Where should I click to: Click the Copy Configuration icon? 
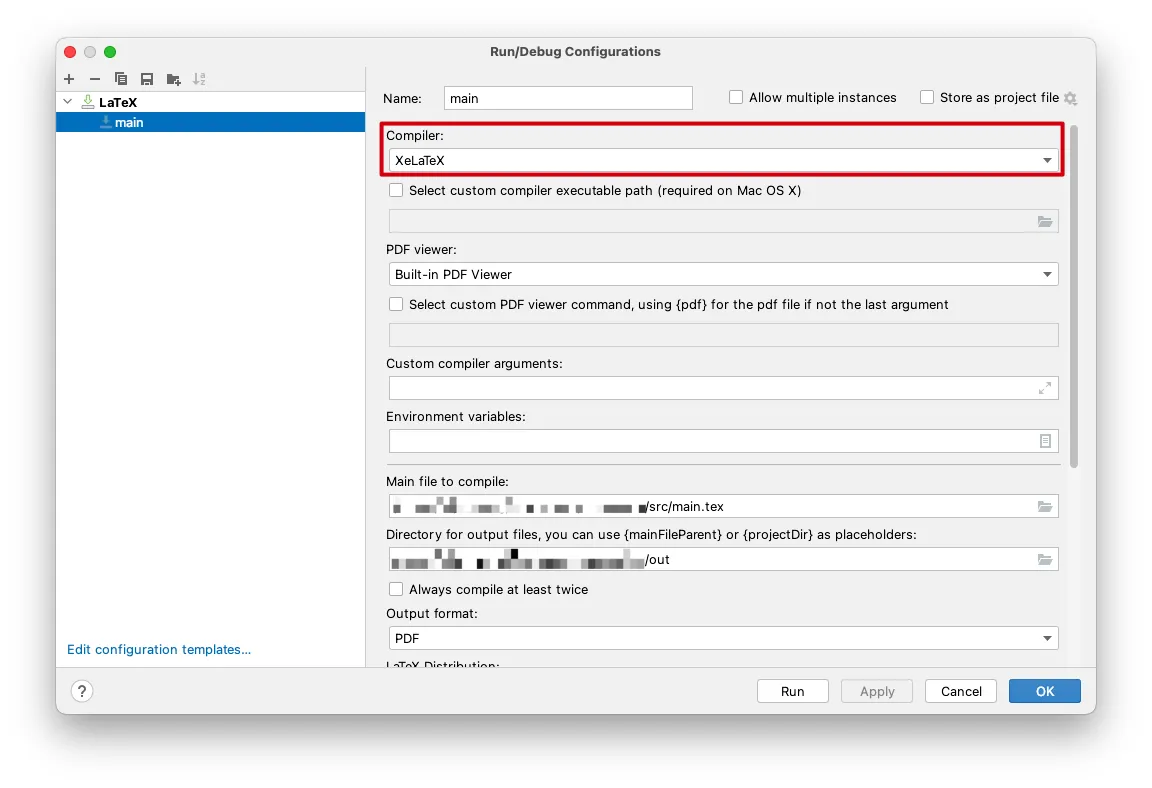(x=121, y=79)
